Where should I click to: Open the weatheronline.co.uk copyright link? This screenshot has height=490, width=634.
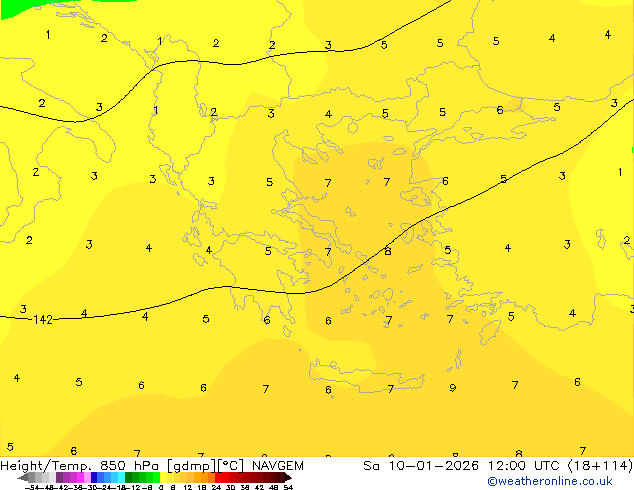click(550, 481)
